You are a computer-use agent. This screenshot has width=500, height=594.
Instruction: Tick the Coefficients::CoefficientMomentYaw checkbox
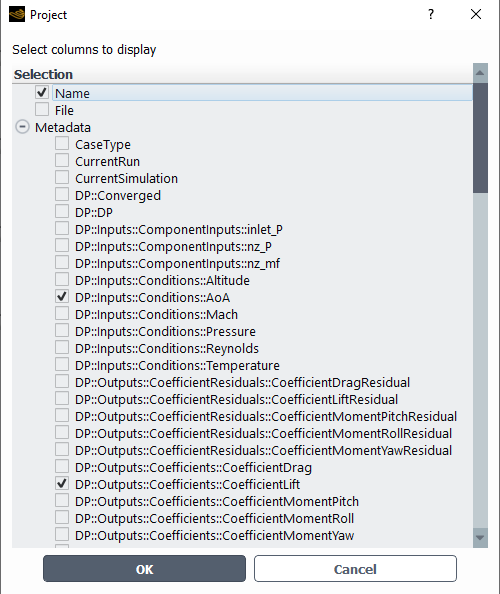pyautogui.click(x=62, y=535)
